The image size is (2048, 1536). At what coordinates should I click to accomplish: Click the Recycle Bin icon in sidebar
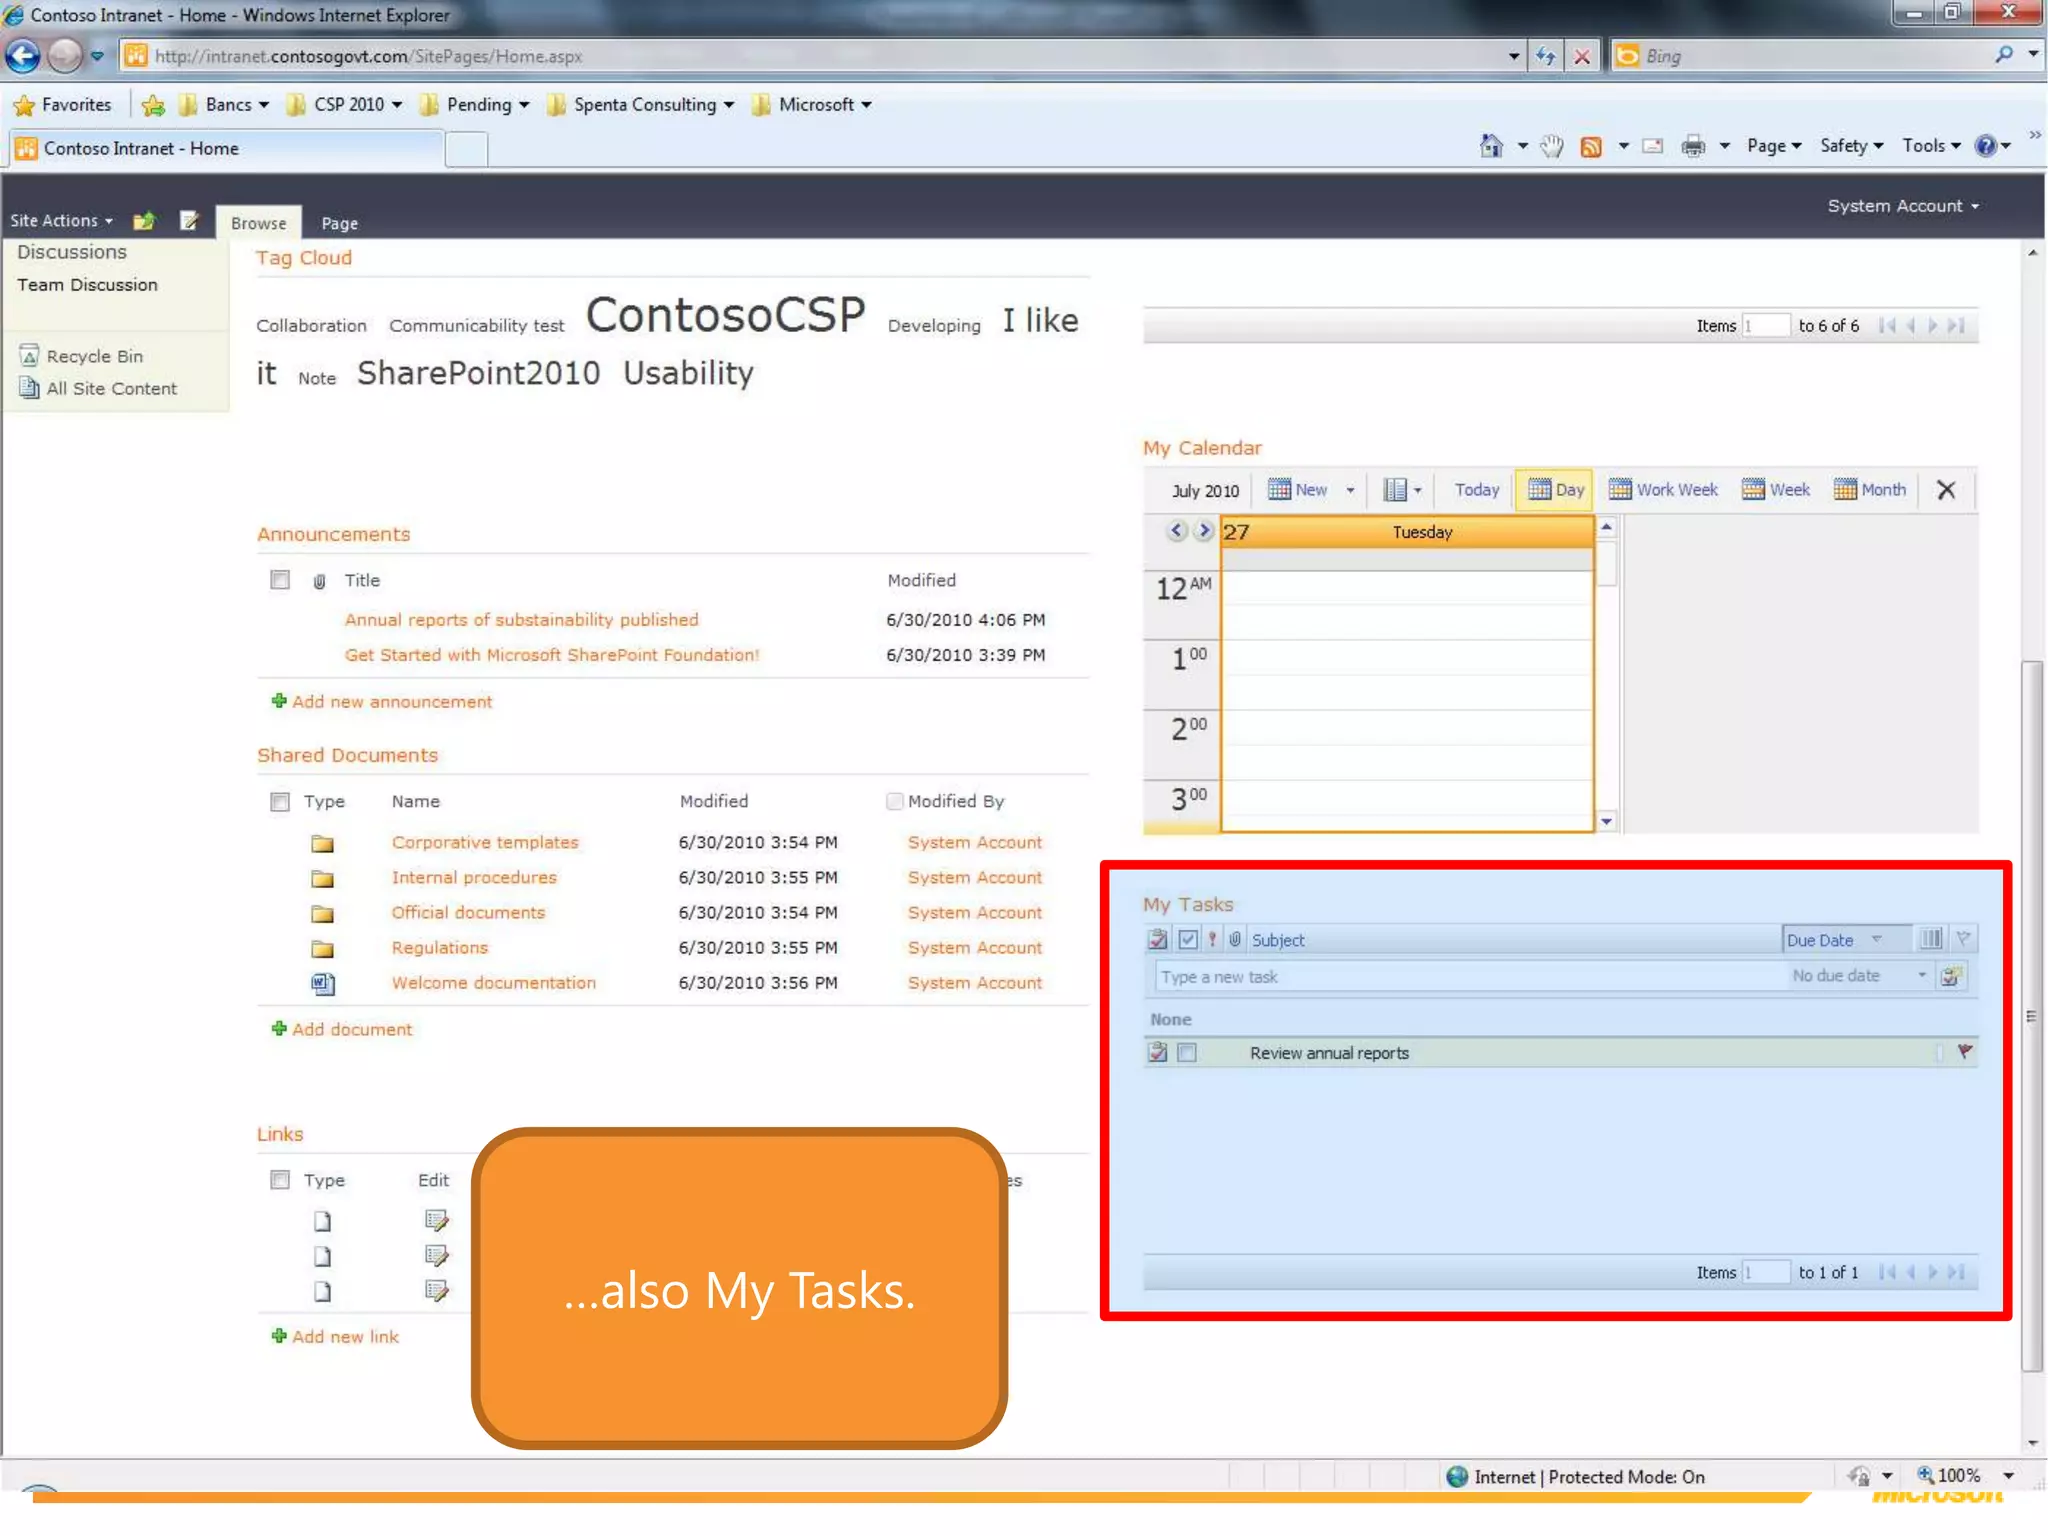pyautogui.click(x=29, y=355)
